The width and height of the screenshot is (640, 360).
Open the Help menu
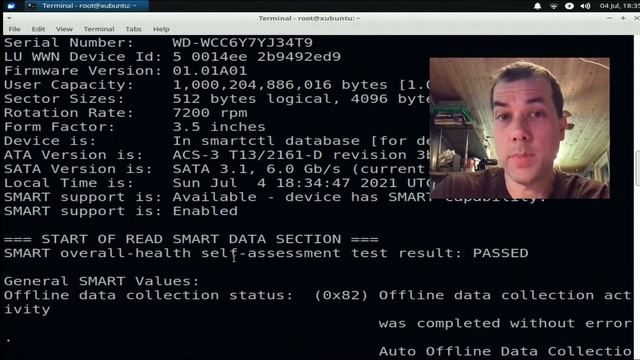[x=161, y=29]
